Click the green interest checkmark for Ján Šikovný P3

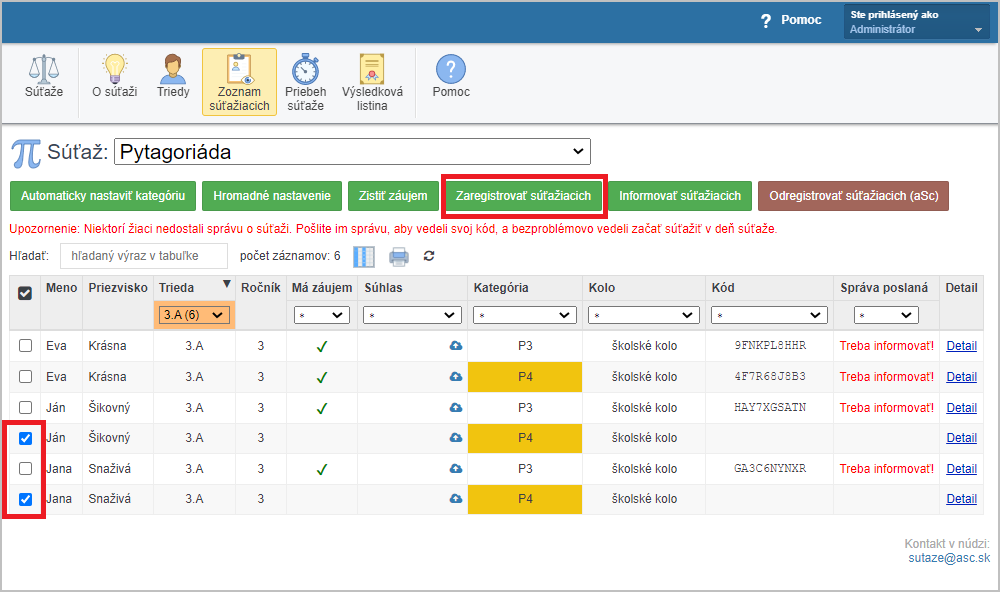(x=322, y=408)
